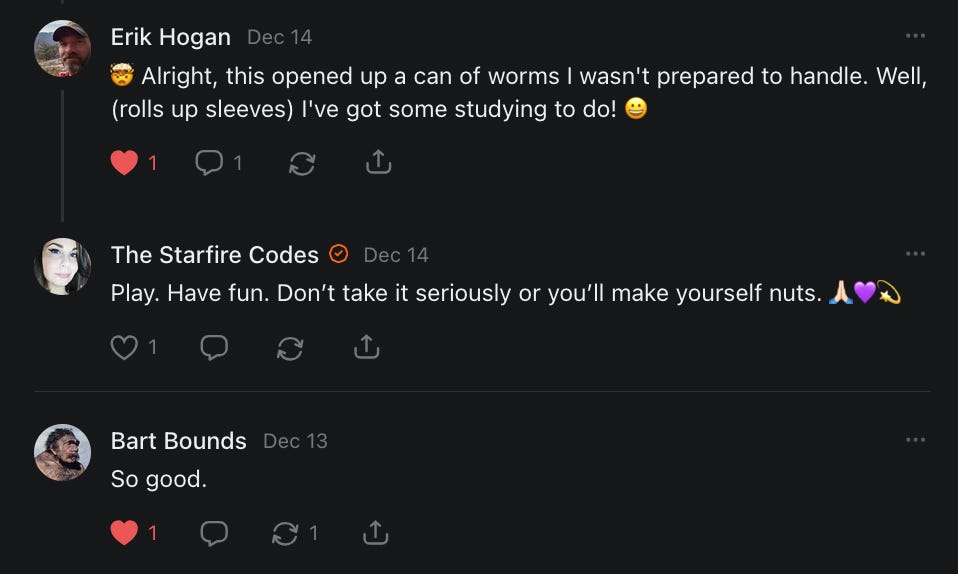This screenshot has height=574, width=958.
Task: Open Bart Bounds' profile name link
Action: 178,441
